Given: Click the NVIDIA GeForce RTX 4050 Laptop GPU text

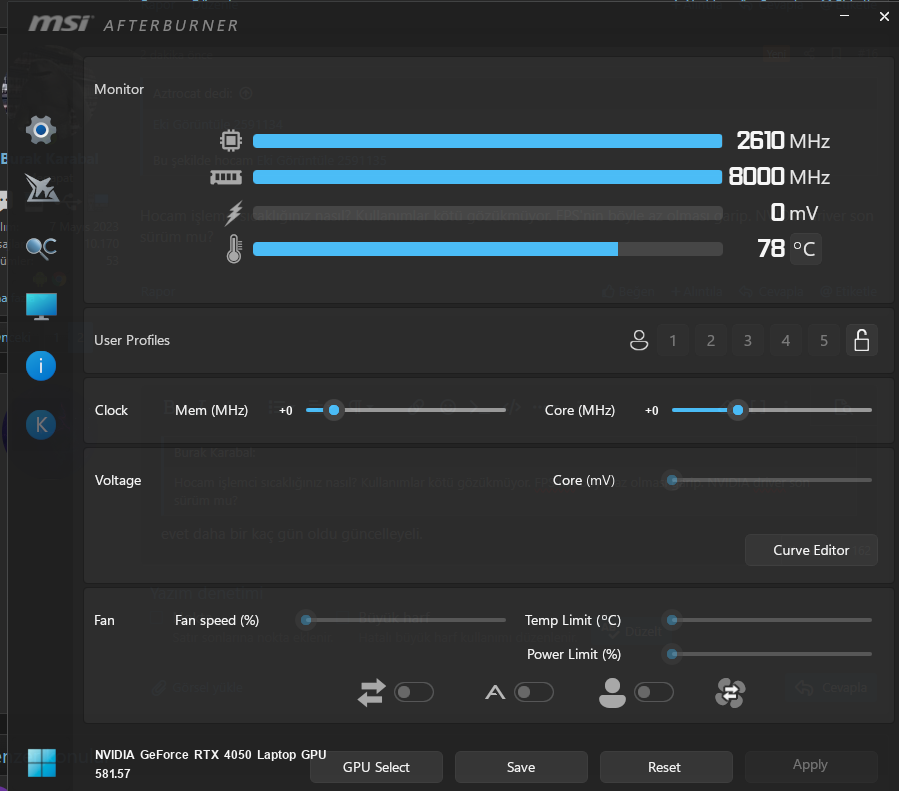Looking at the screenshot, I should click(210, 754).
